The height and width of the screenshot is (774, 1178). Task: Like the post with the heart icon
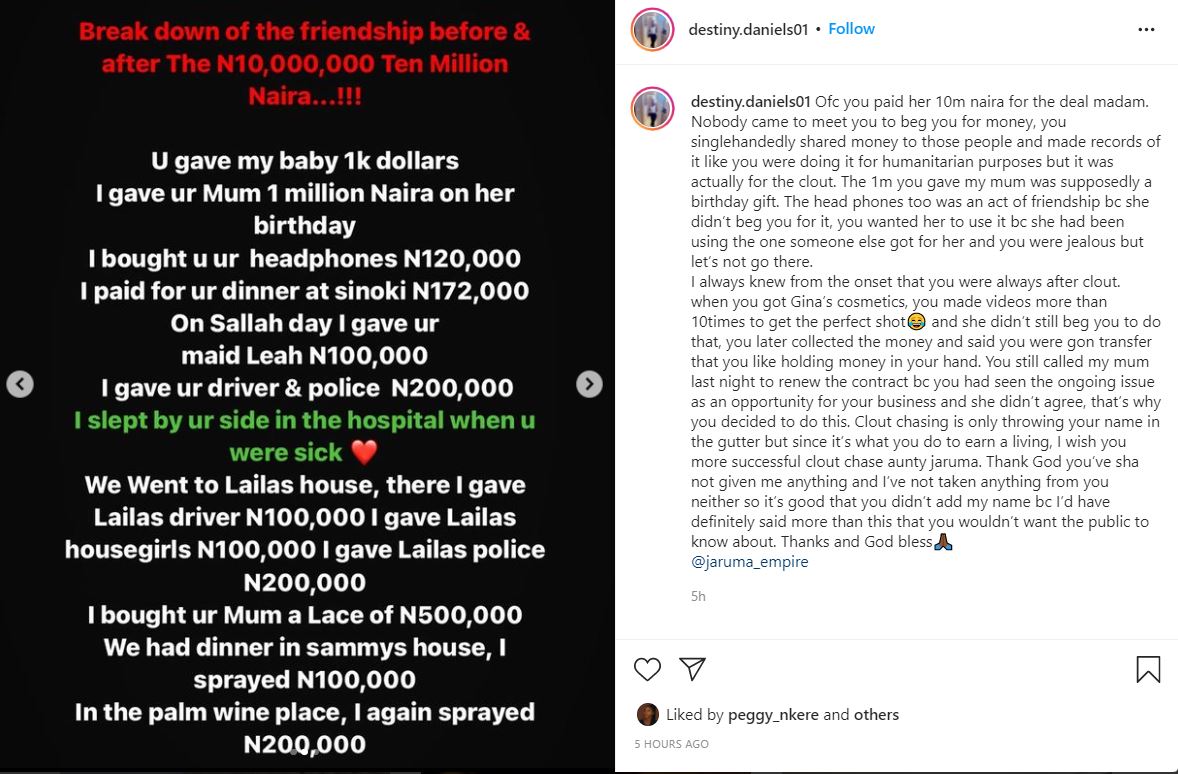pos(648,669)
